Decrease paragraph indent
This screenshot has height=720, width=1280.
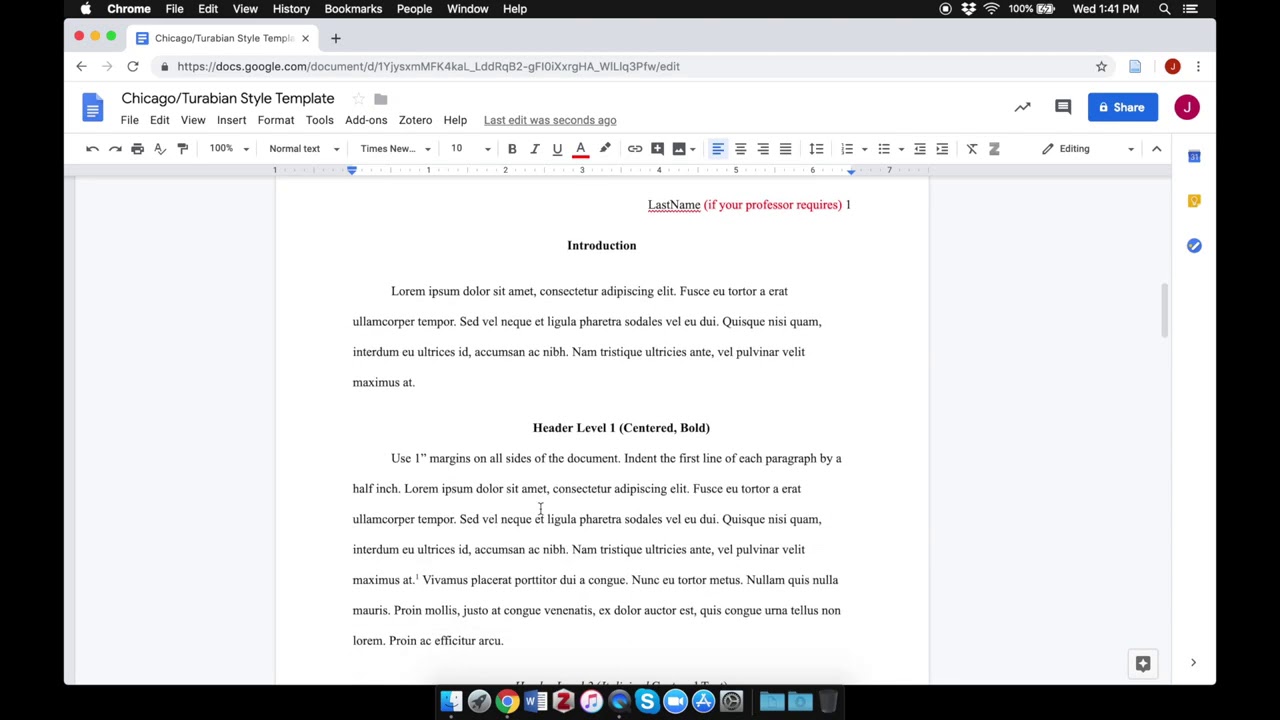920,149
